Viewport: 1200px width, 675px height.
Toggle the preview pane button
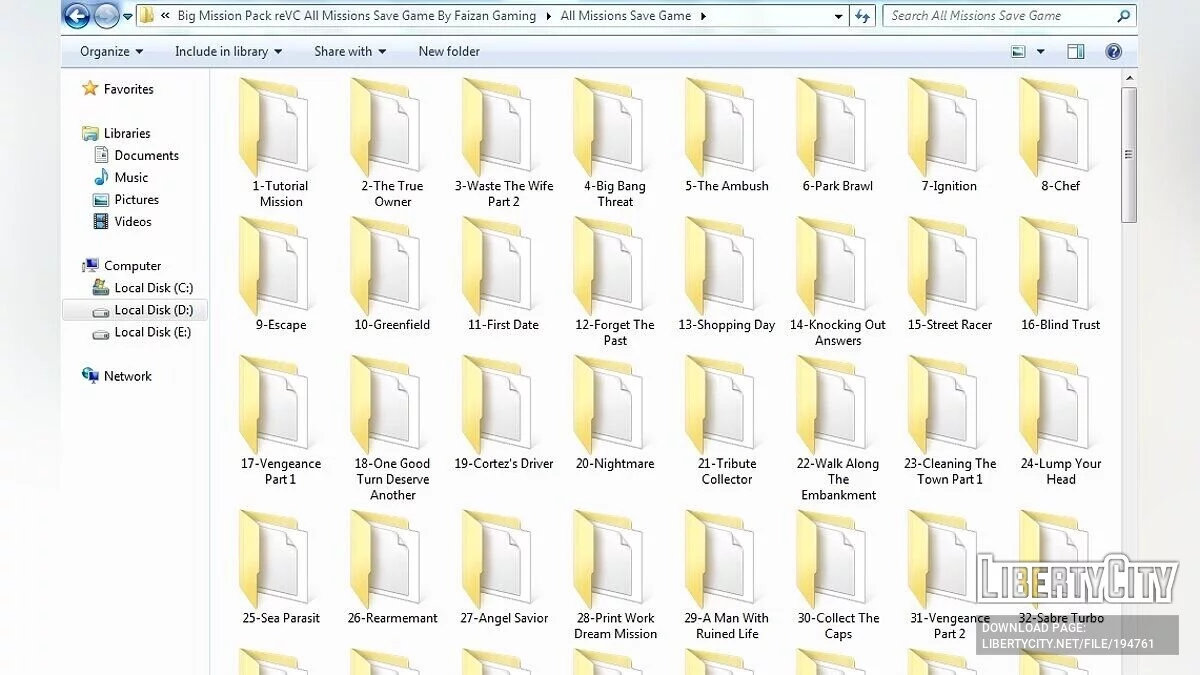[1076, 52]
